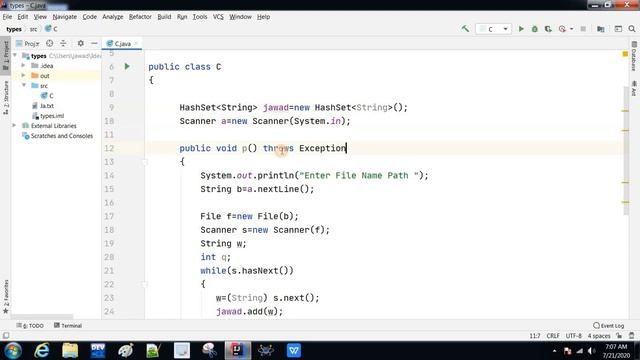Click the editor vertical scrollbar
640x360 pixels.
pos(627,151)
